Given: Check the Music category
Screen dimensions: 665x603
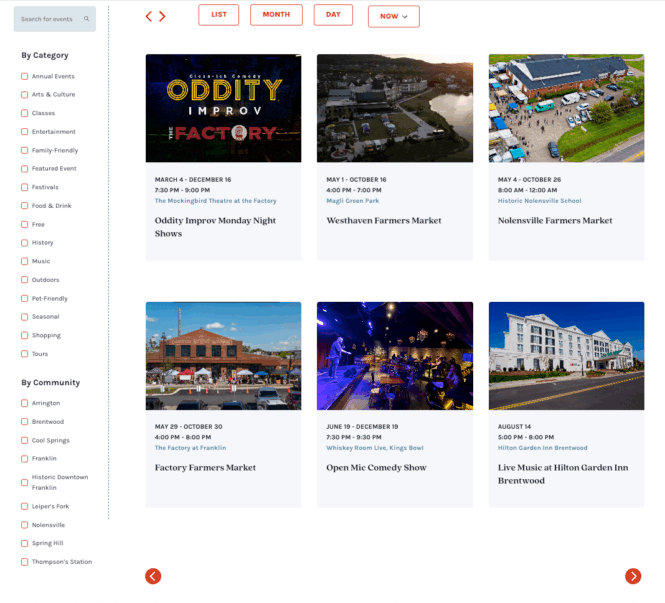Looking at the screenshot, I should [x=25, y=261].
